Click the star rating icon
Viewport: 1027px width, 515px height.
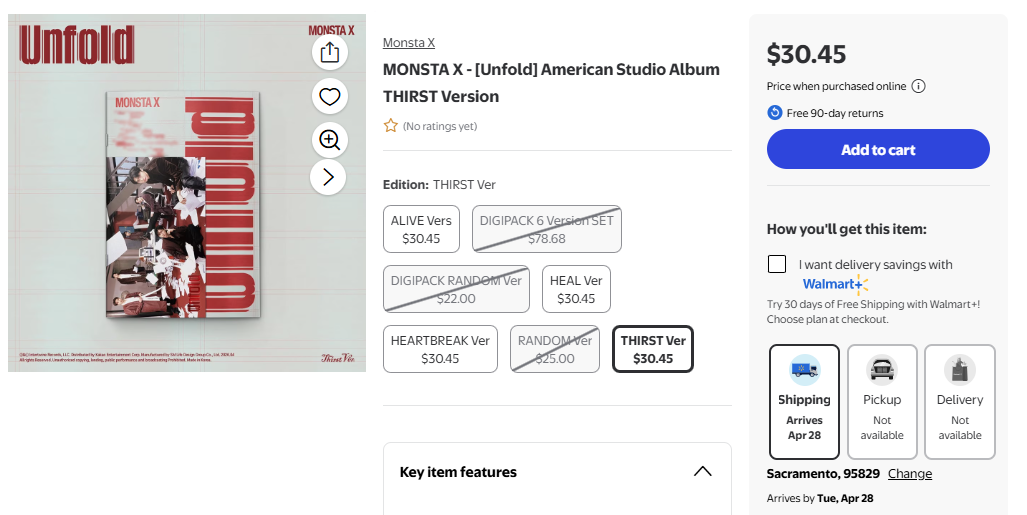391,126
